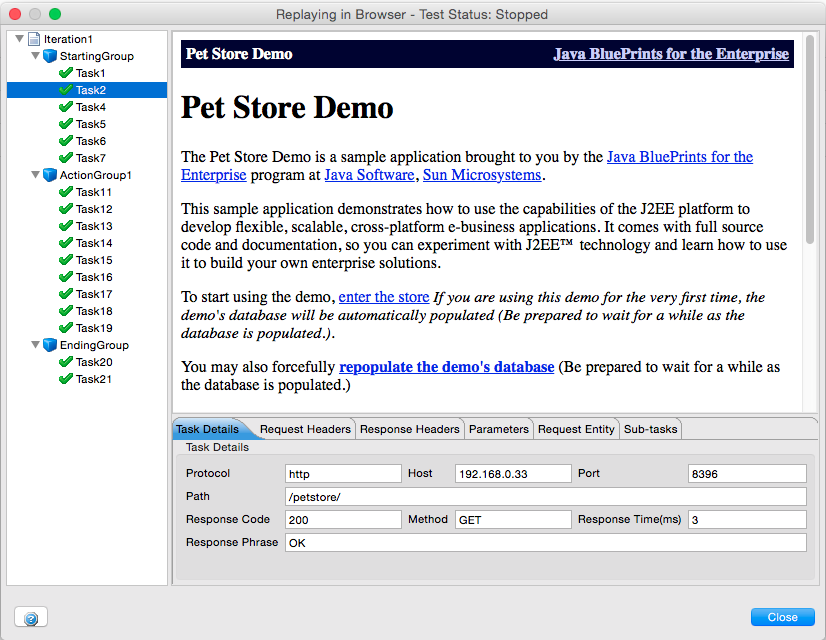Click the Path field /petstore/

[x=546, y=497]
